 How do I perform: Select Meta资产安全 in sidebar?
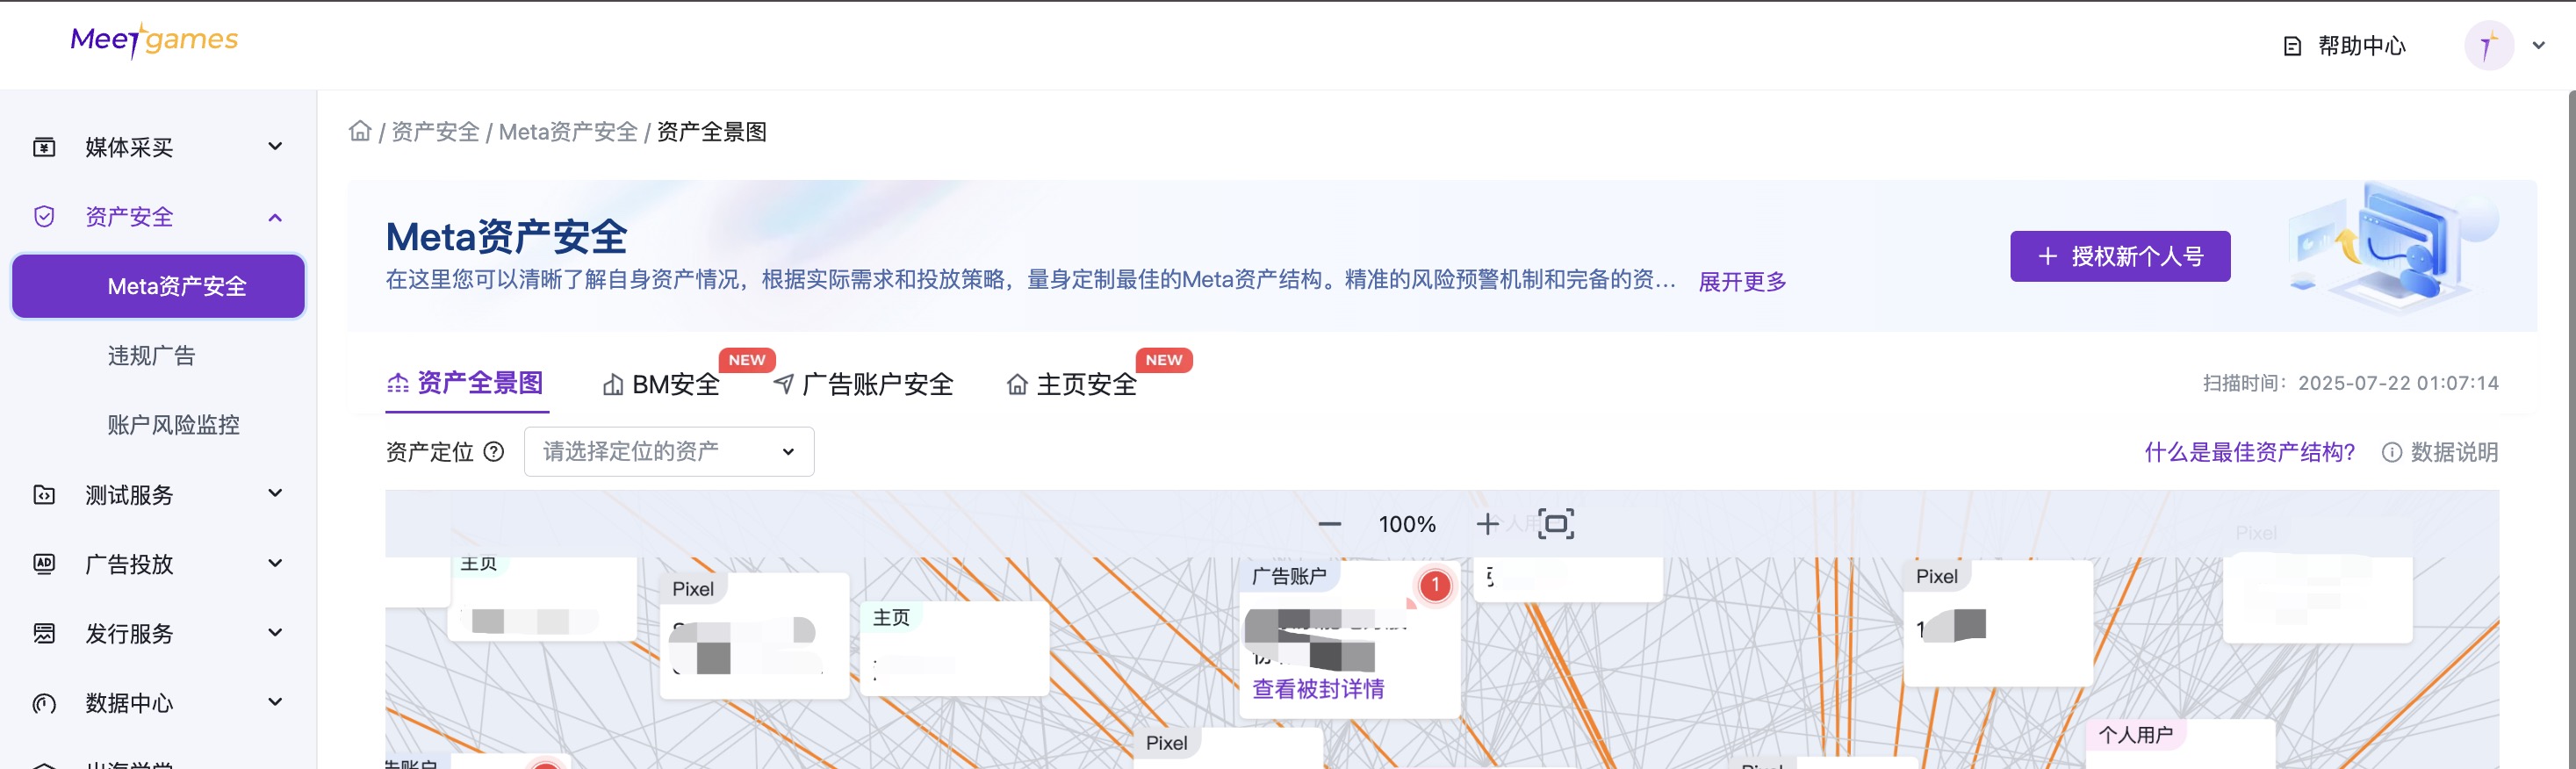[158, 286]
